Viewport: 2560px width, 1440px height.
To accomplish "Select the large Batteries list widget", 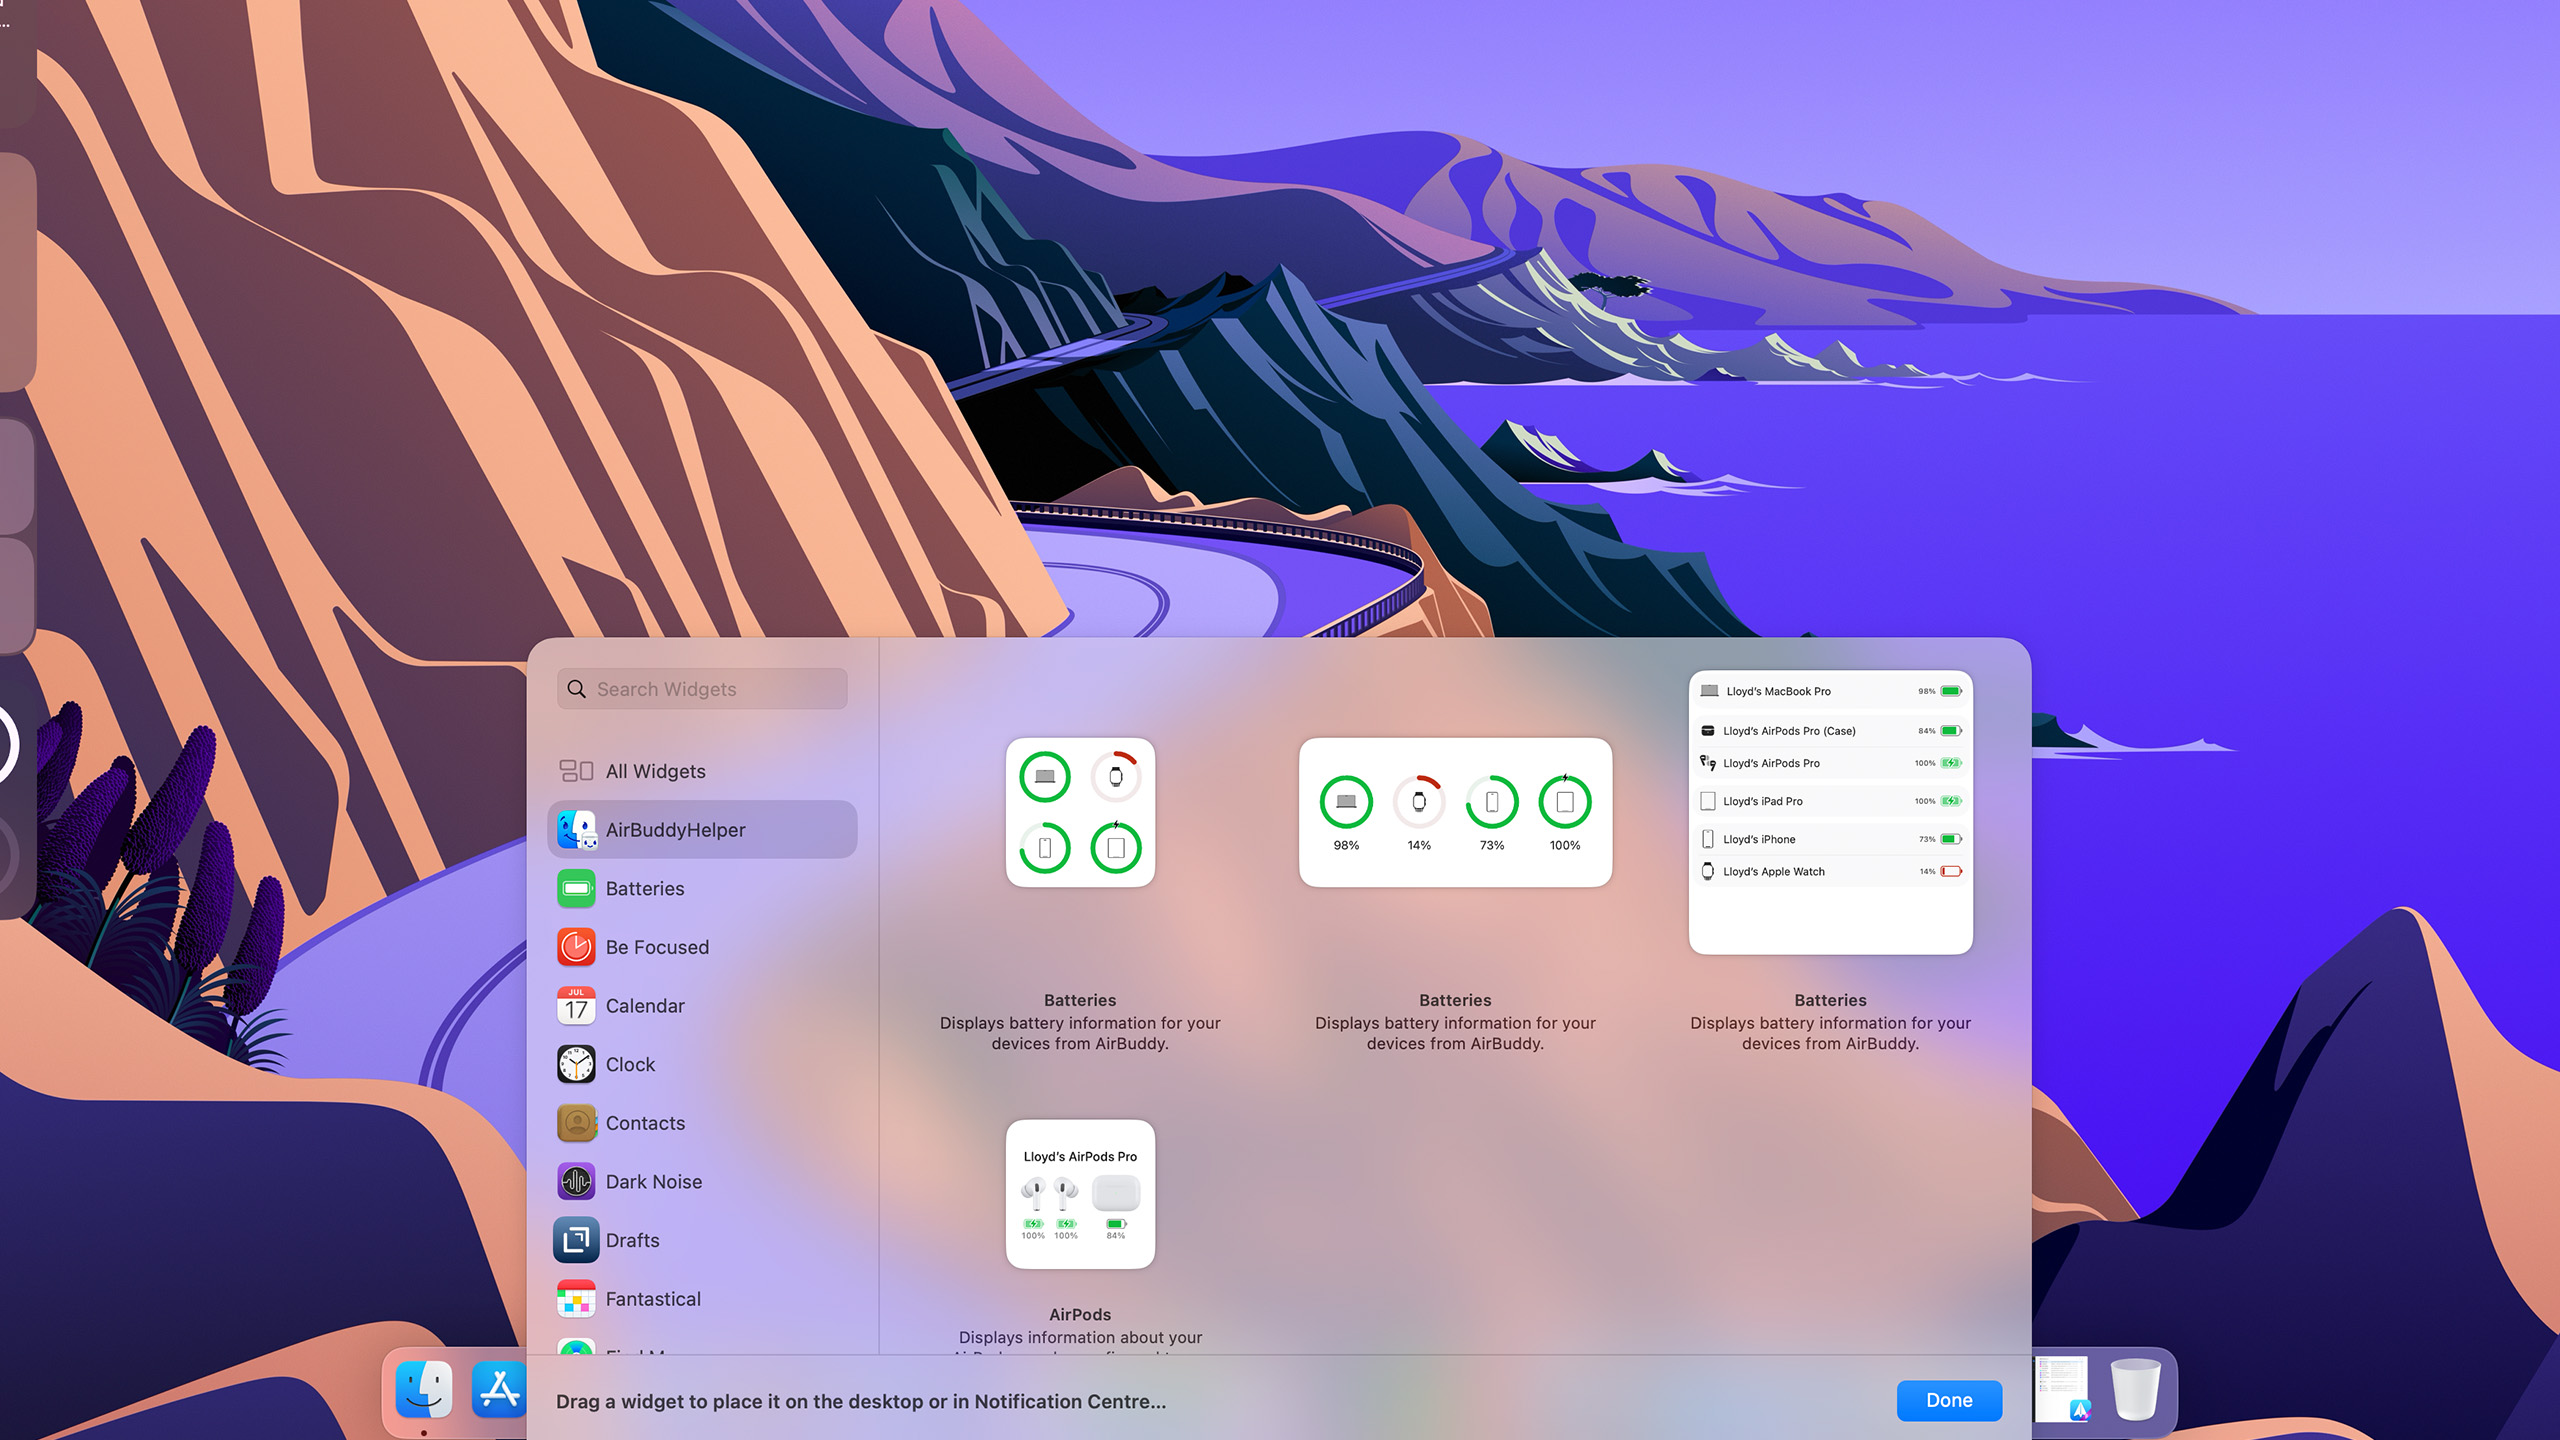I will (x=1830, y=812).
